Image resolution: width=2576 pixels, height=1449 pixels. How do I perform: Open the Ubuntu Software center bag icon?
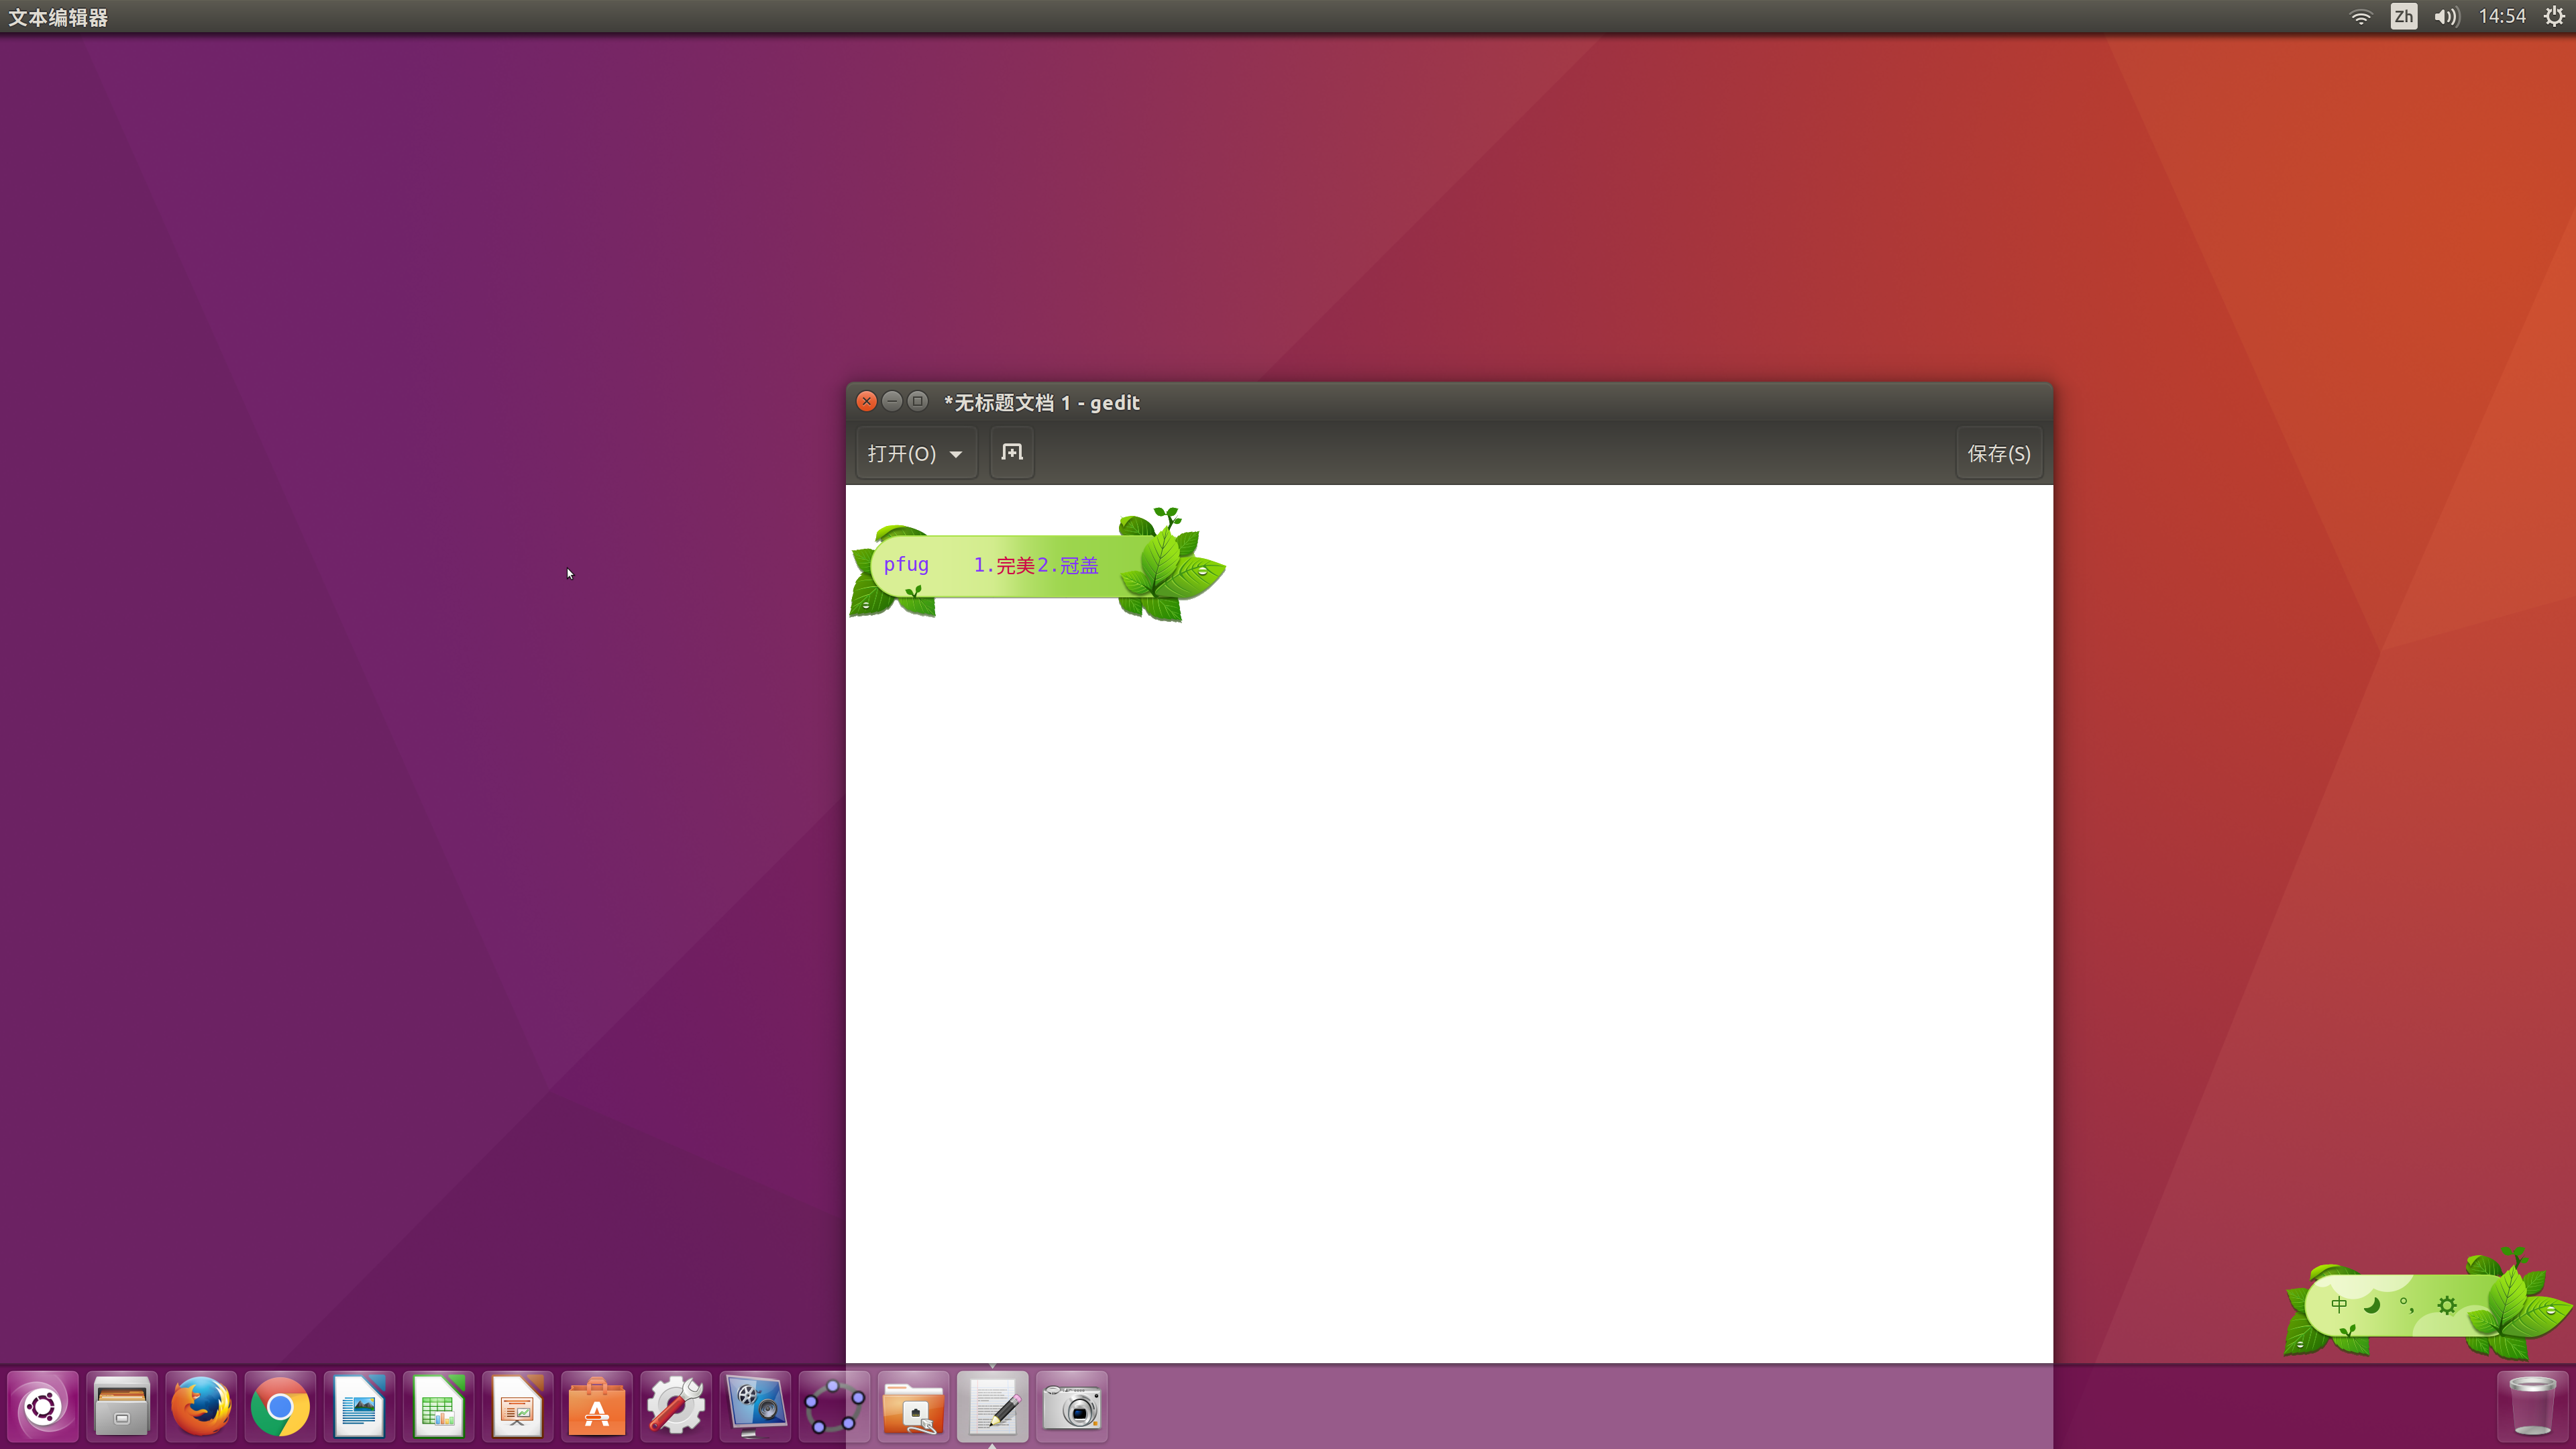[x=597, y=1407]
